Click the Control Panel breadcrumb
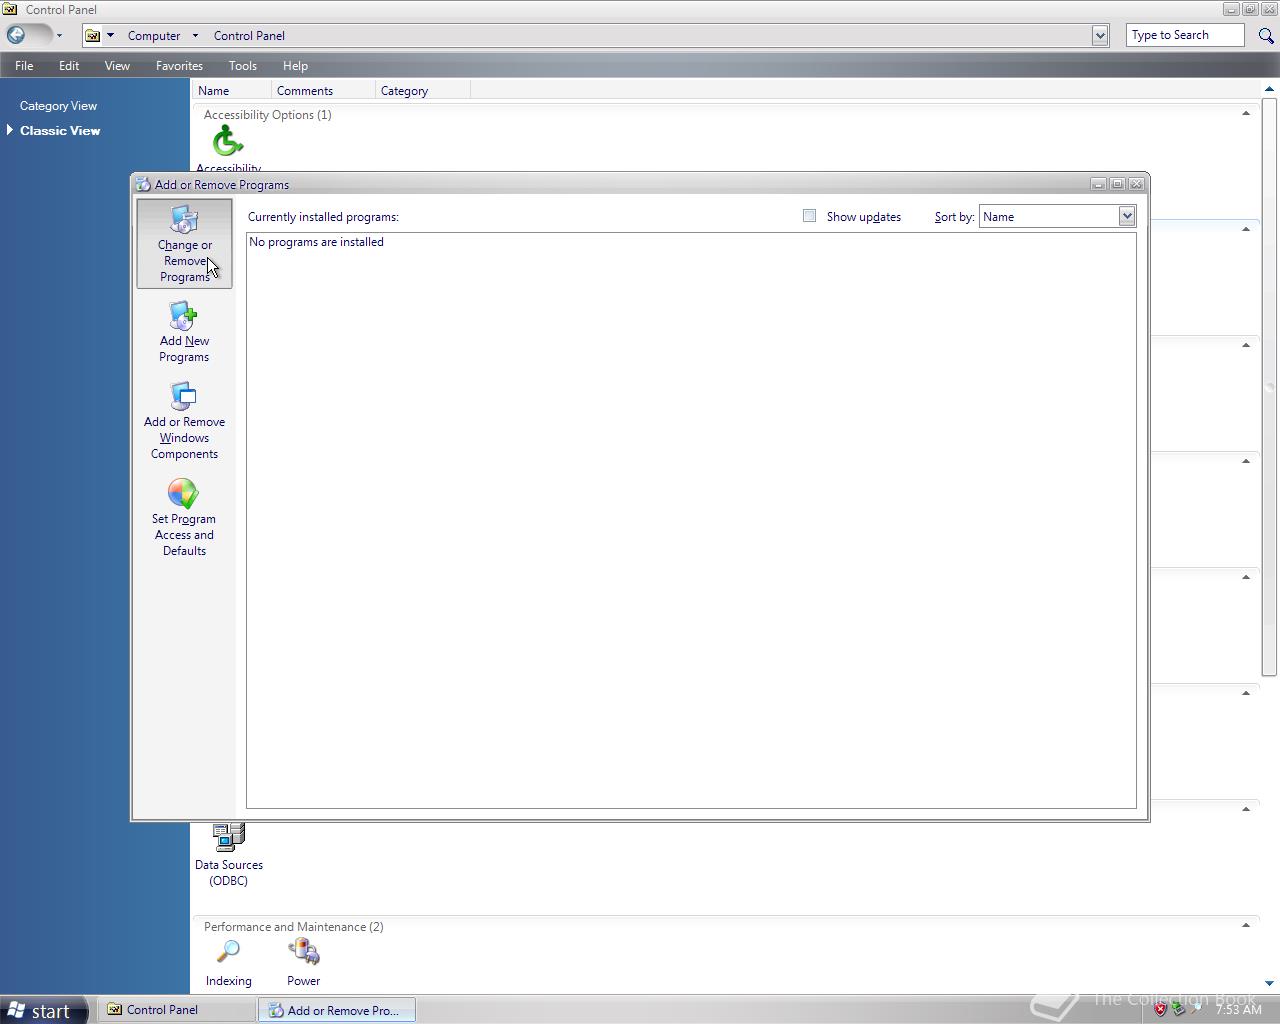 pyautogui.click(x=249, y=35)
